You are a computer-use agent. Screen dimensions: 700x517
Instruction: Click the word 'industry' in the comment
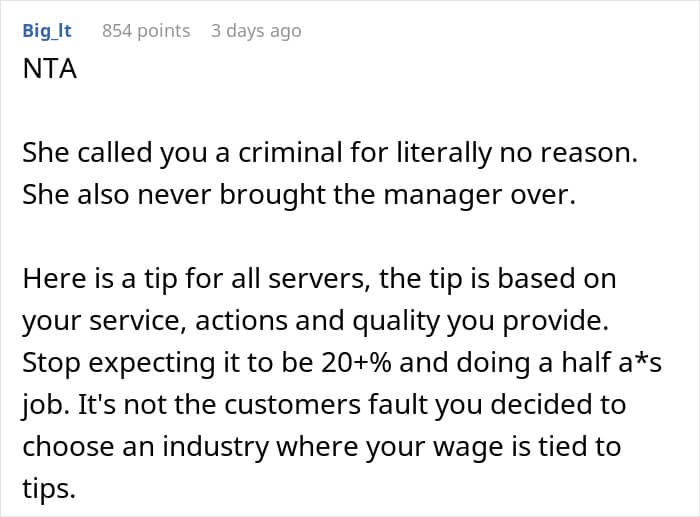(x=215, y=446)
